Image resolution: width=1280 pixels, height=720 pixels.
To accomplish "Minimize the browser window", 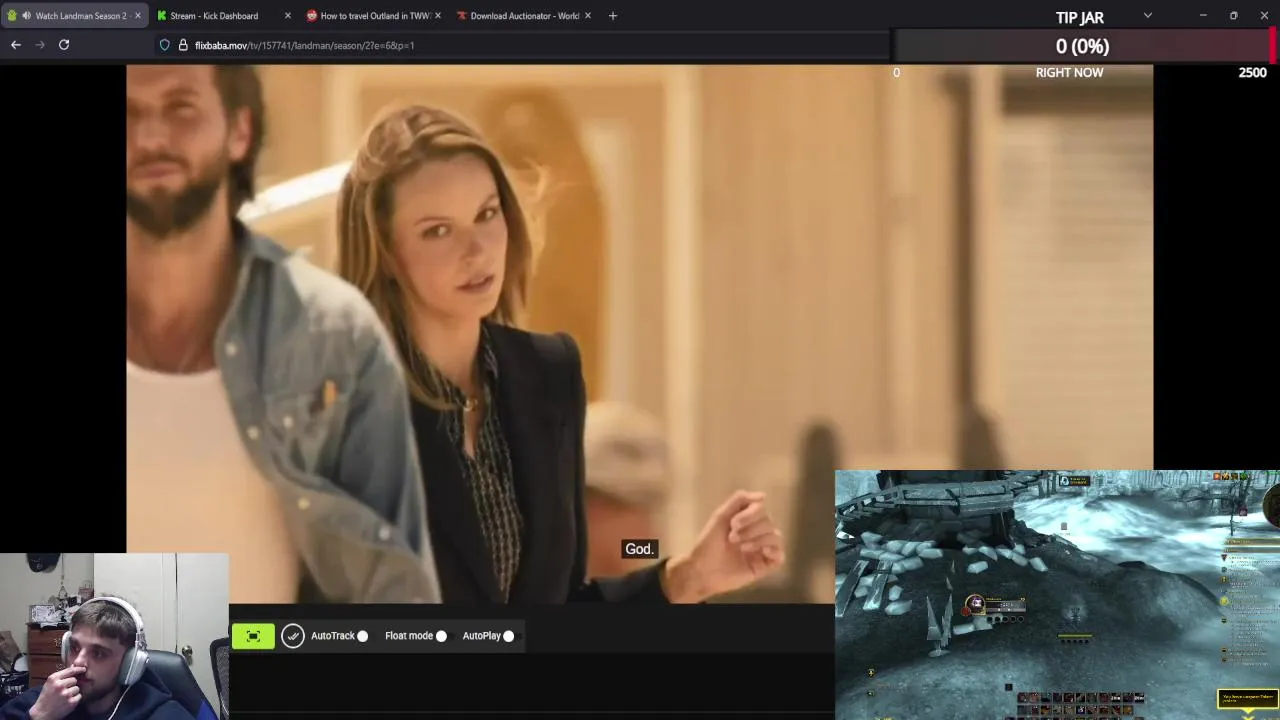I will (x=1203, y=16).
